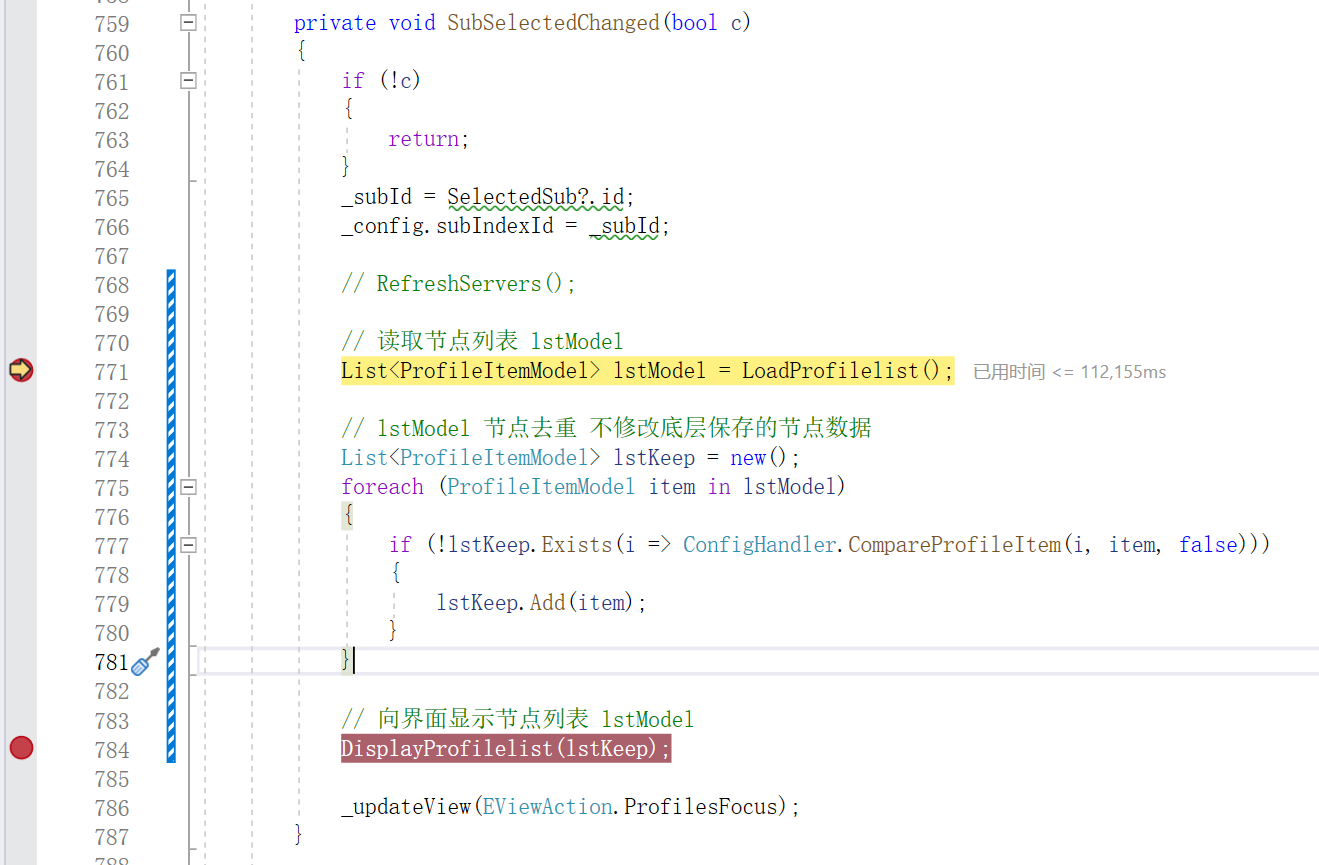Open the screwdriver quick actions on line 781
This screenshot has height=865, width=1319.
146,661
